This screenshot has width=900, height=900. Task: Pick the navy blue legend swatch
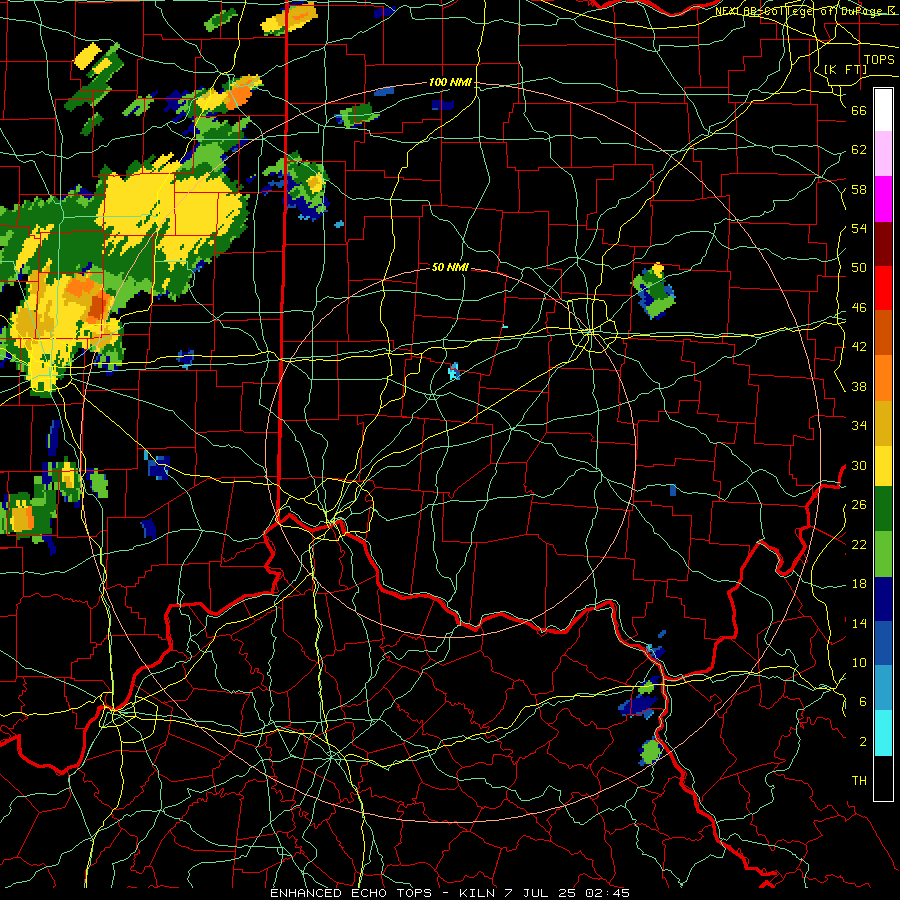click(883, 599)
